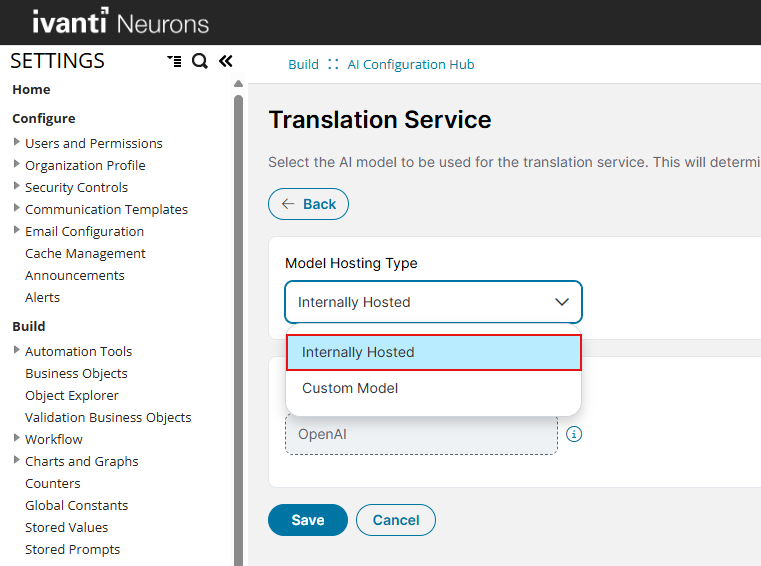Image resolution: width=761 pixels, height=566 pixels.
Task: Collapse the settings sidebar with double chevron
Action: pyautogui.click(x=225, y=61)
